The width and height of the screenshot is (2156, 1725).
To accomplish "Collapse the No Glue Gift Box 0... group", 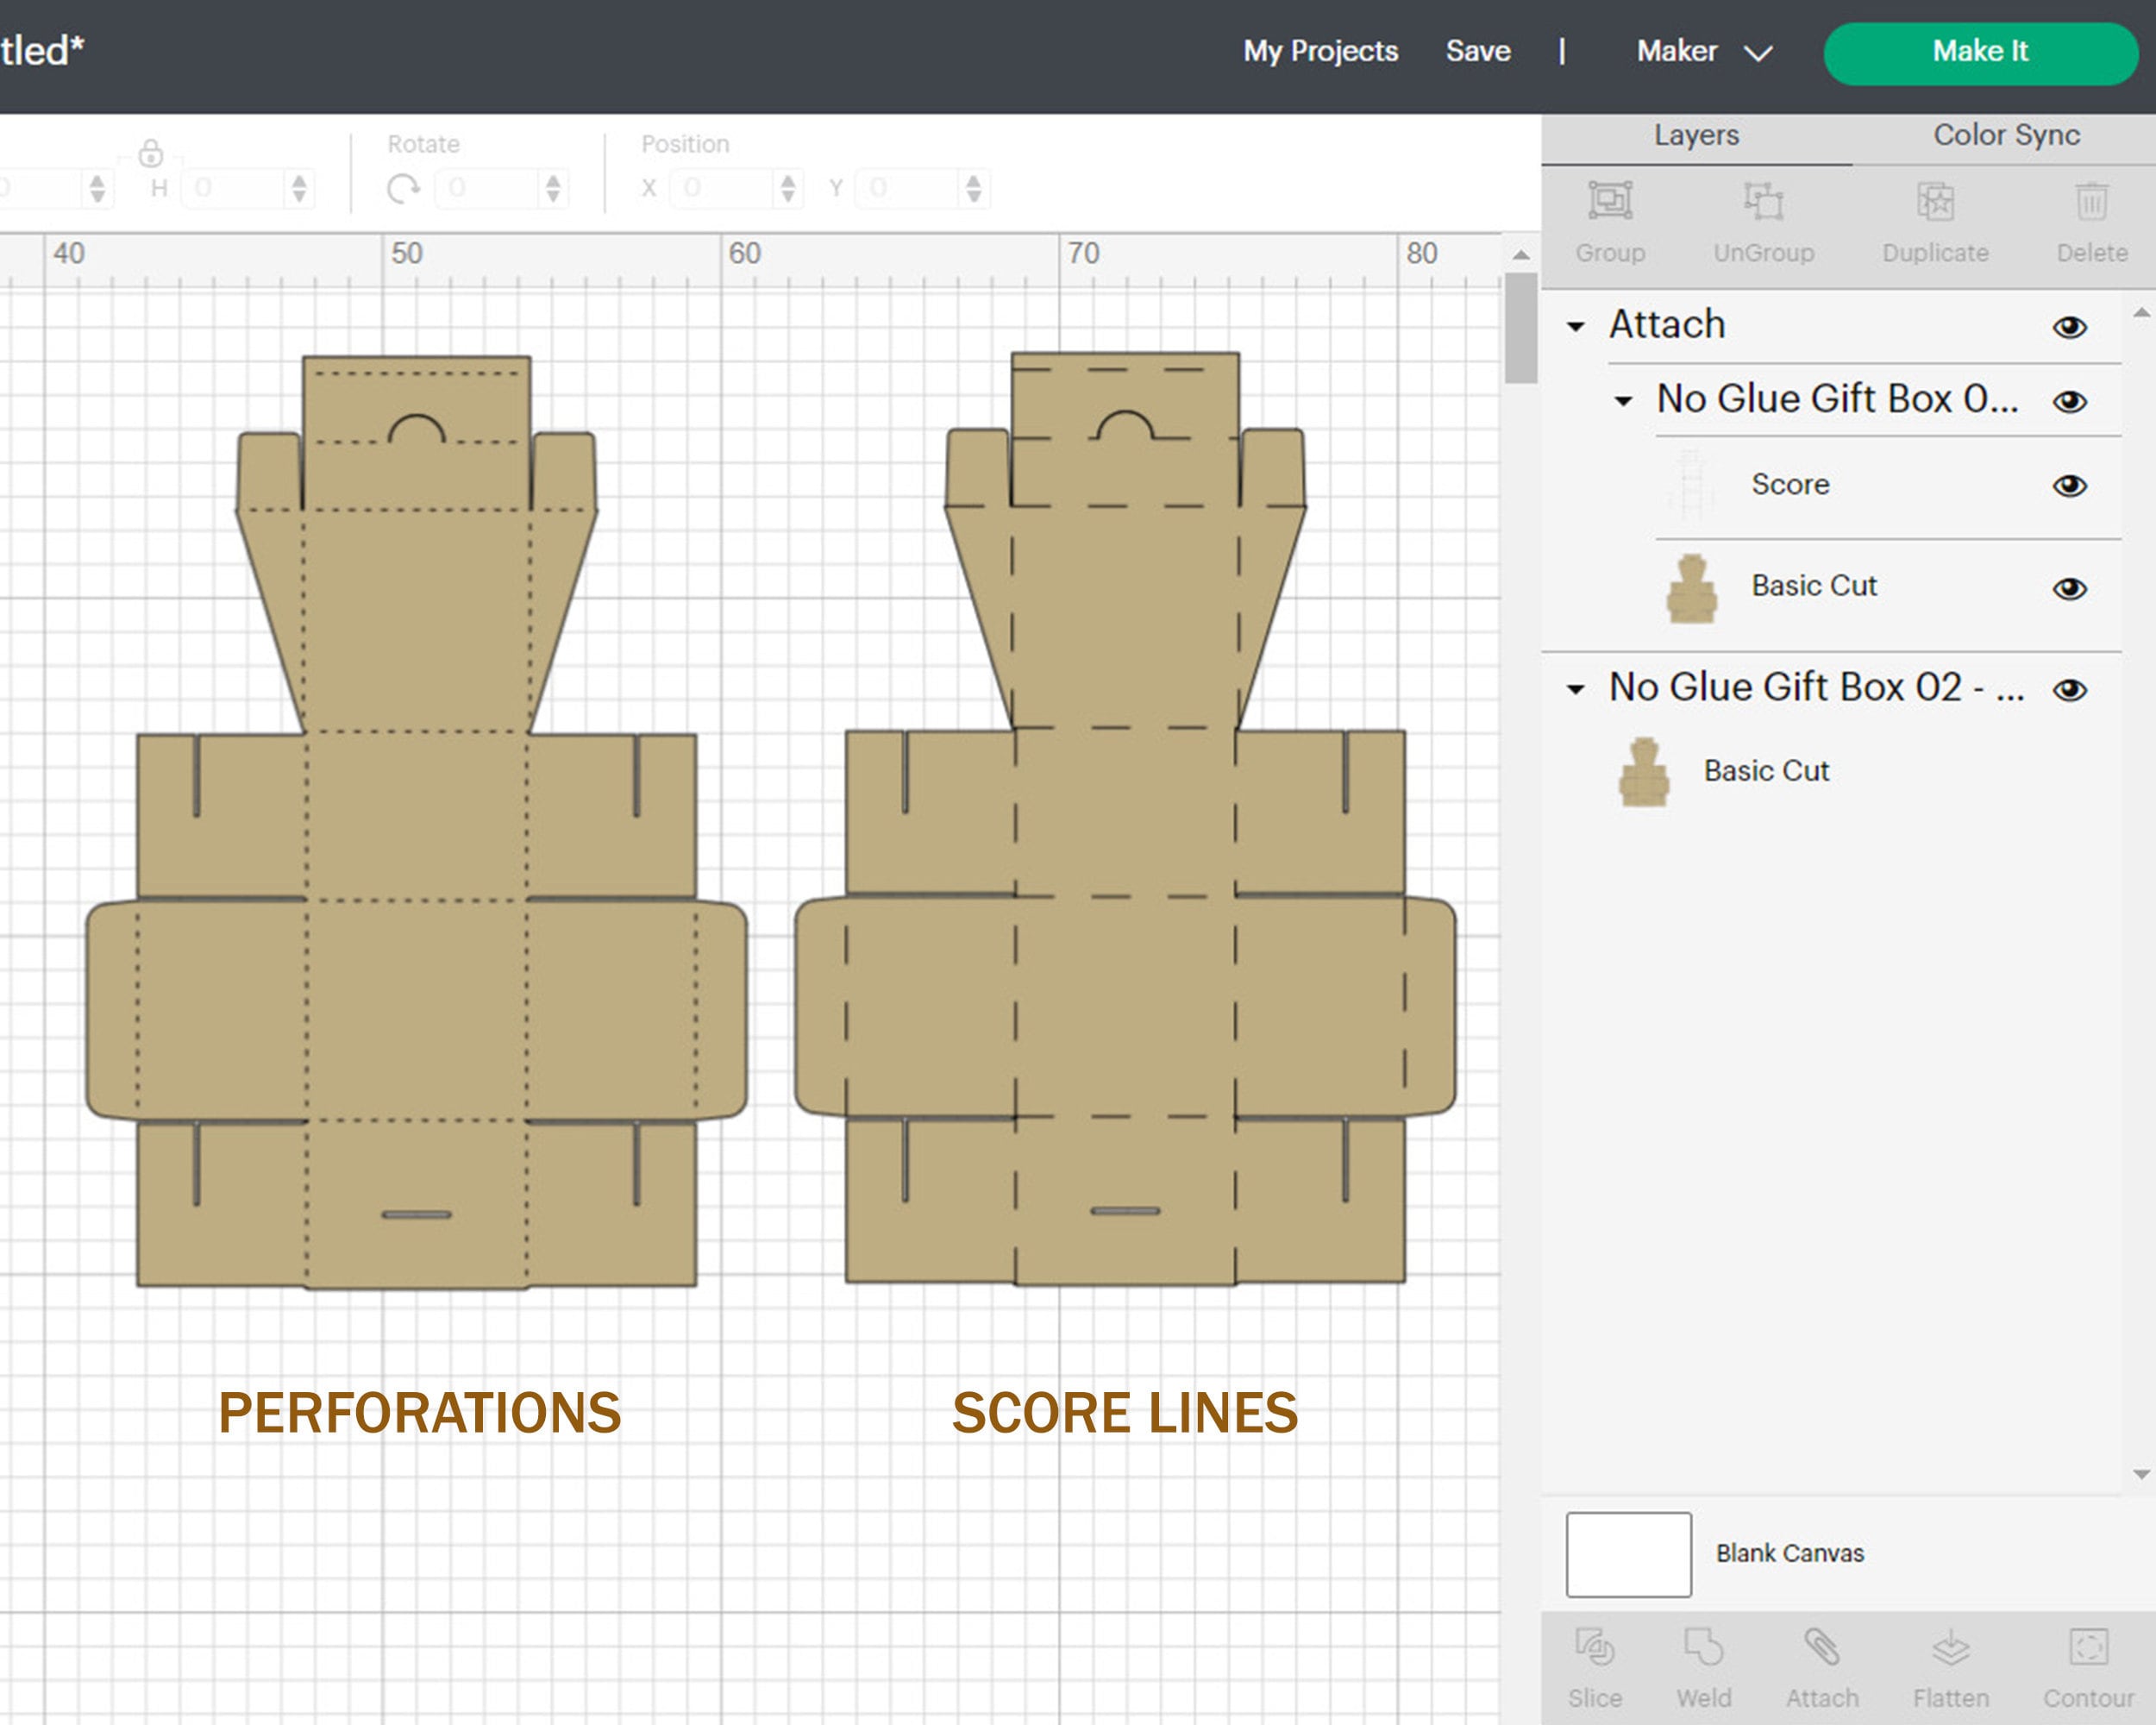I will click(x=1624, y=402).
